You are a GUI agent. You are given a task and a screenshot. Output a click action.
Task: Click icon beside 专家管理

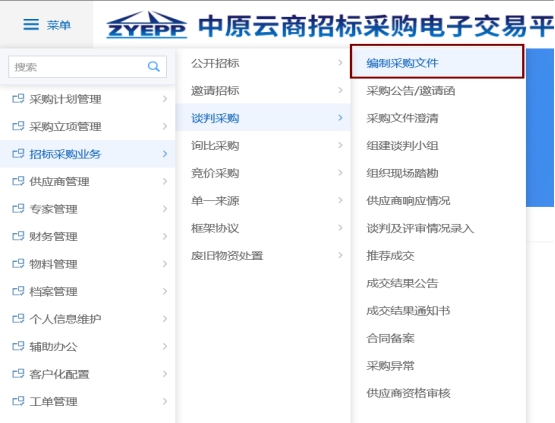point(18,209)
